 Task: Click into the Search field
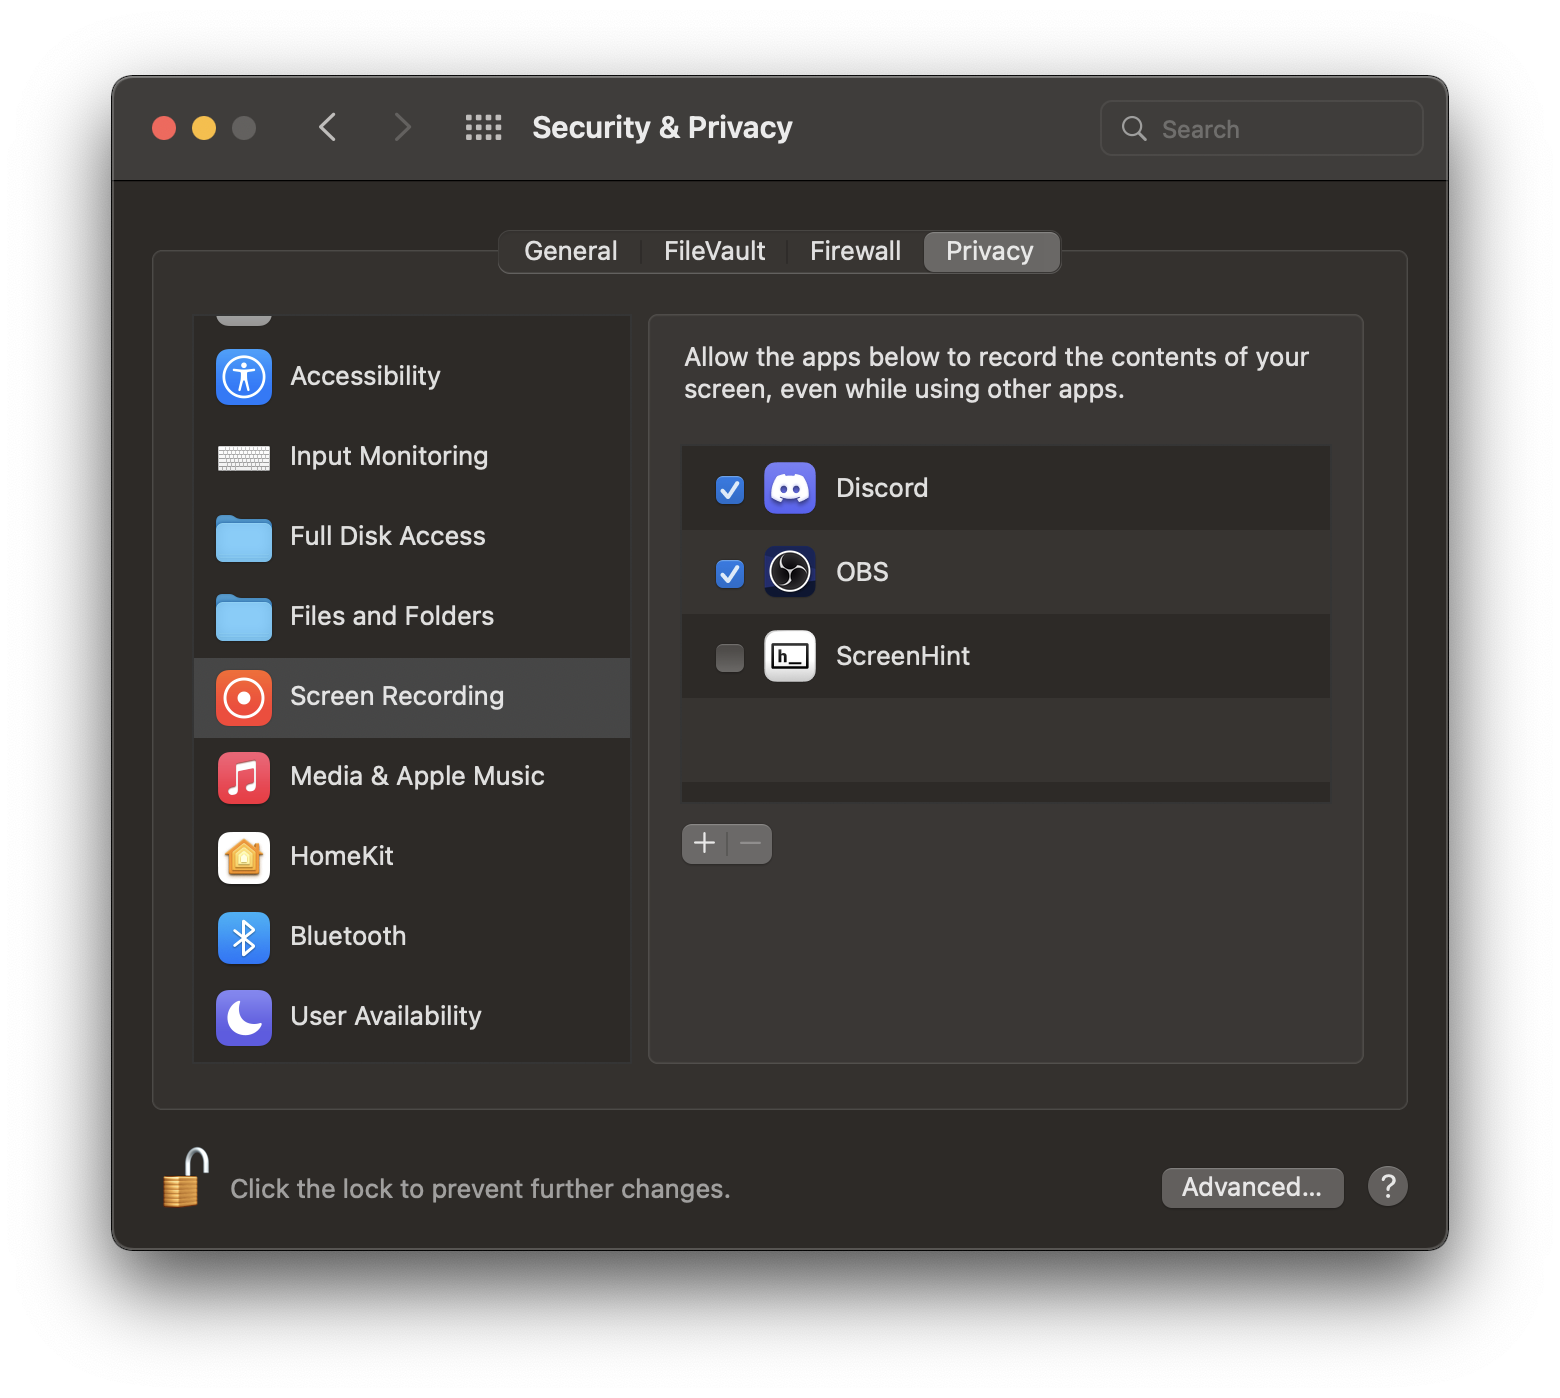[x=1262, y=128]
